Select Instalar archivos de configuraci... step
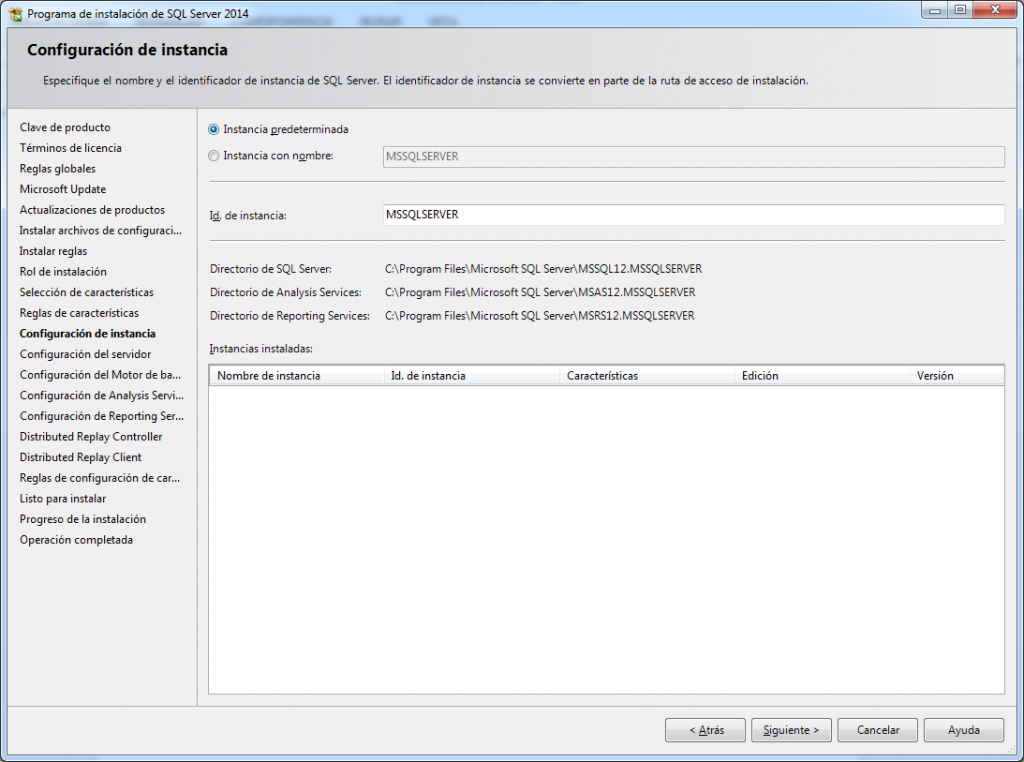This screenshot has height=762, width=1024. [101, 230]
